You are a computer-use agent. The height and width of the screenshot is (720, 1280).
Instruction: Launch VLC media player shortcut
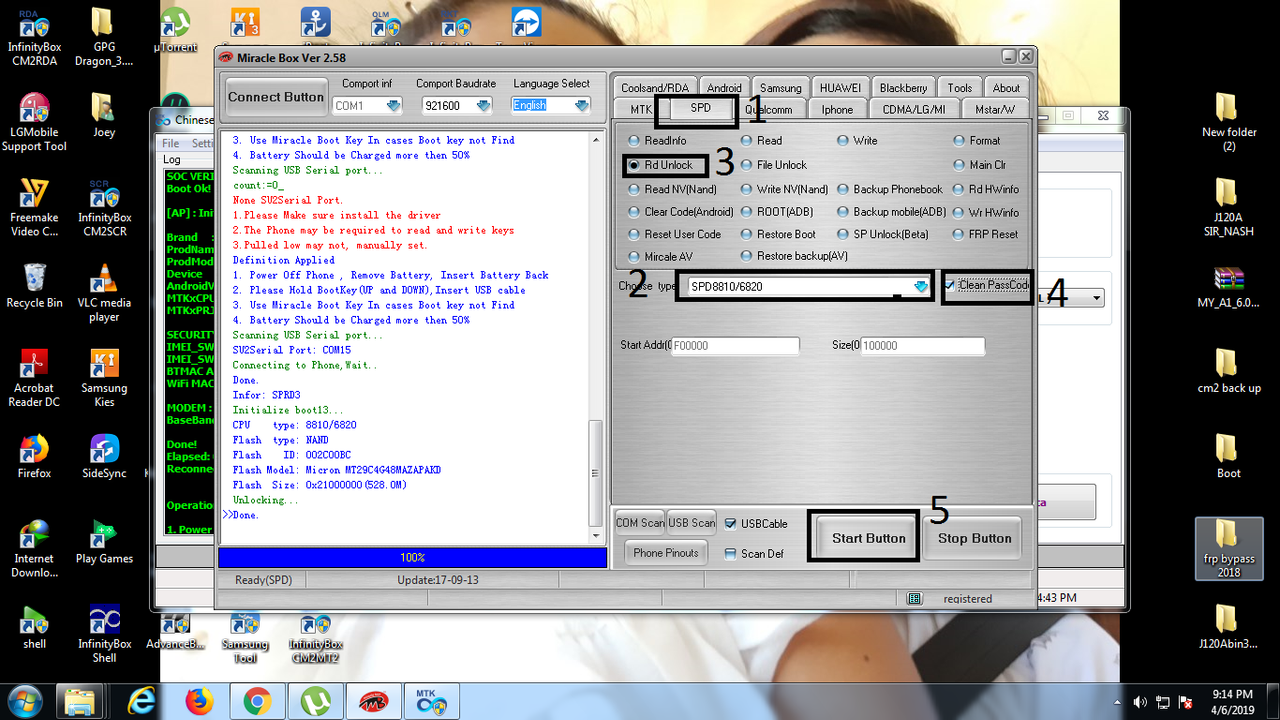tap(104, 293)
